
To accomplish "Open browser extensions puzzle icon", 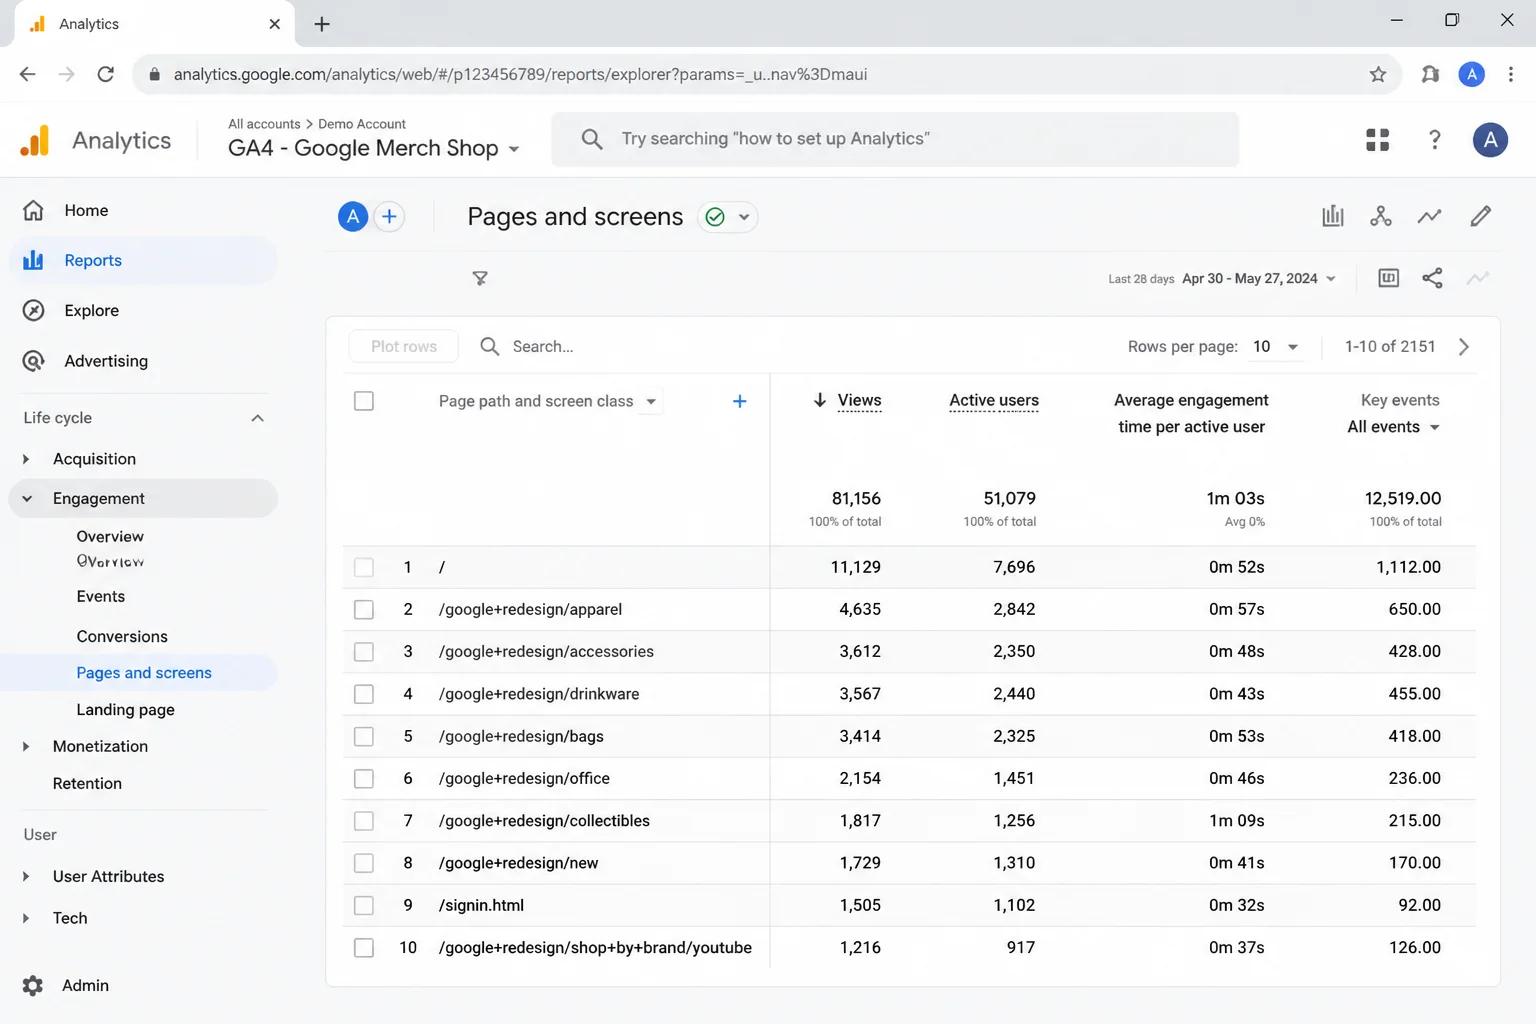I will pos(1430,74).
